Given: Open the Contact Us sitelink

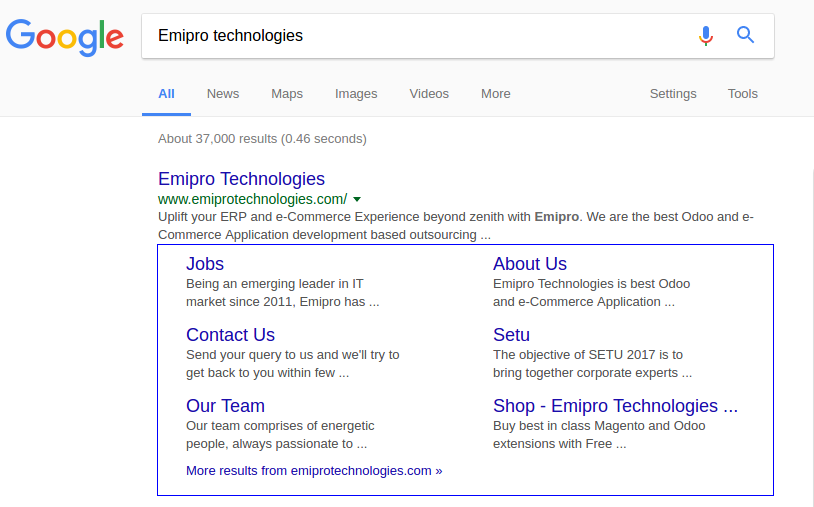Looking at the screenshot, I should coord(230,335).
